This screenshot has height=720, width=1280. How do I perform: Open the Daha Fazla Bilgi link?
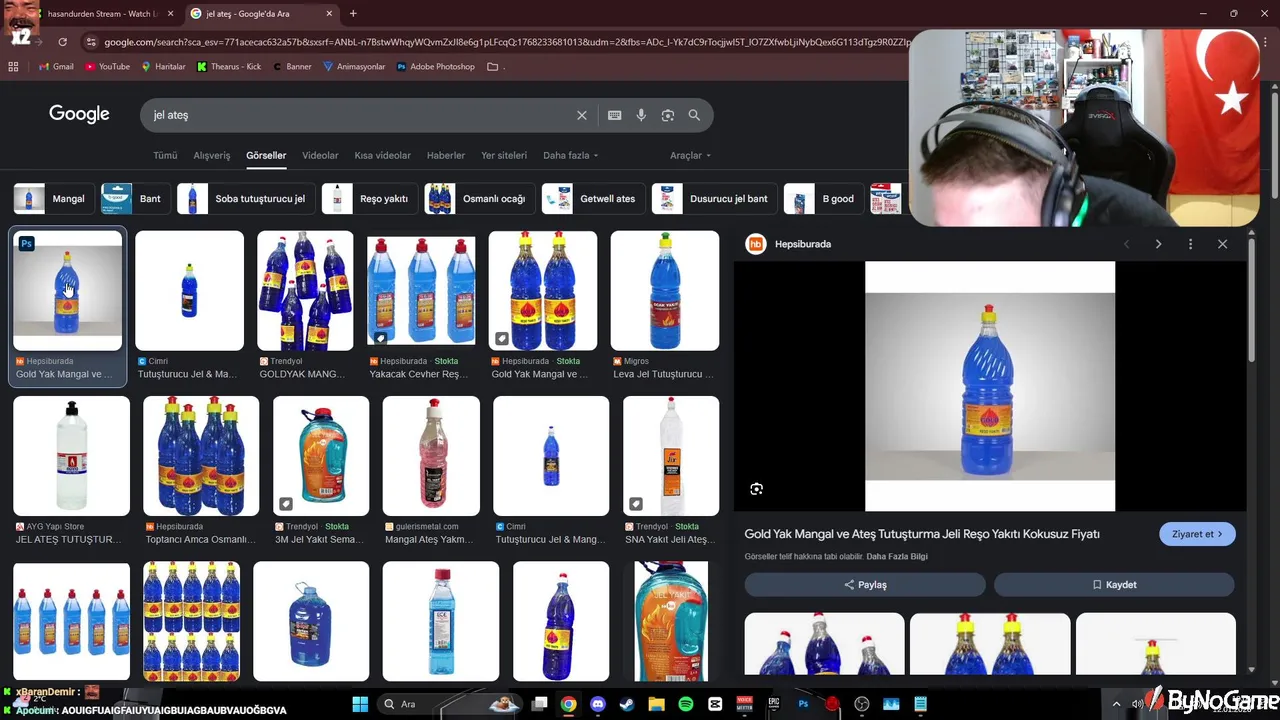897,557
